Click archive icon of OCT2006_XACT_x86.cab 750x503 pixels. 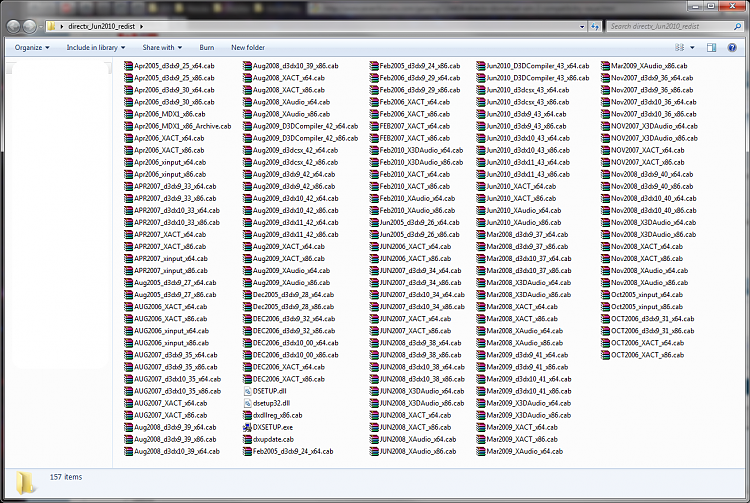click(x=605, y=355)
